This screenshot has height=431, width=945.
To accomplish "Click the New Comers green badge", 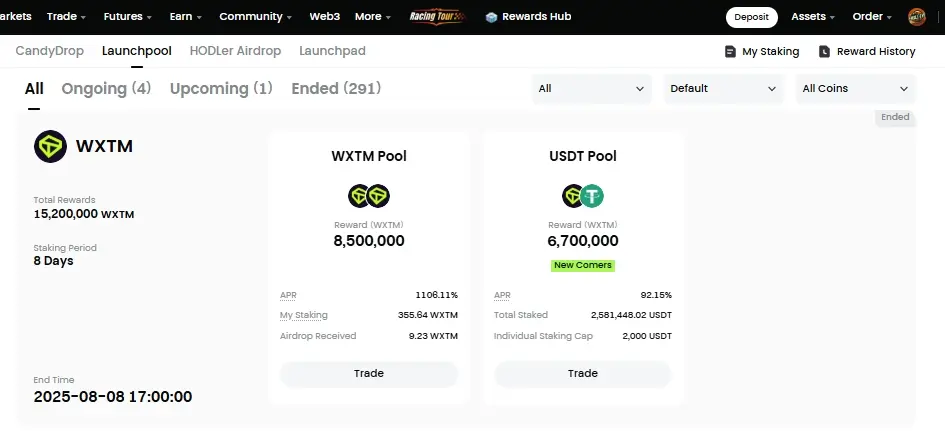I will pyautogui.click(x=583, y=265).
